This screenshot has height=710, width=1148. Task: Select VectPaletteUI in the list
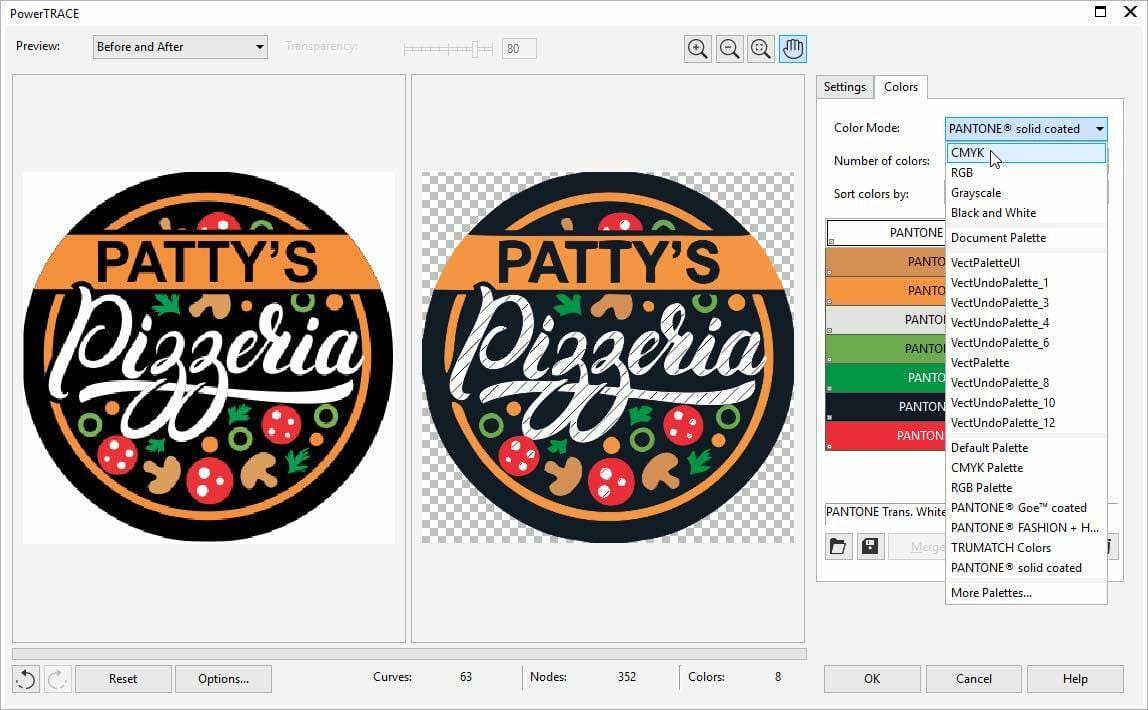point(1026,263)
